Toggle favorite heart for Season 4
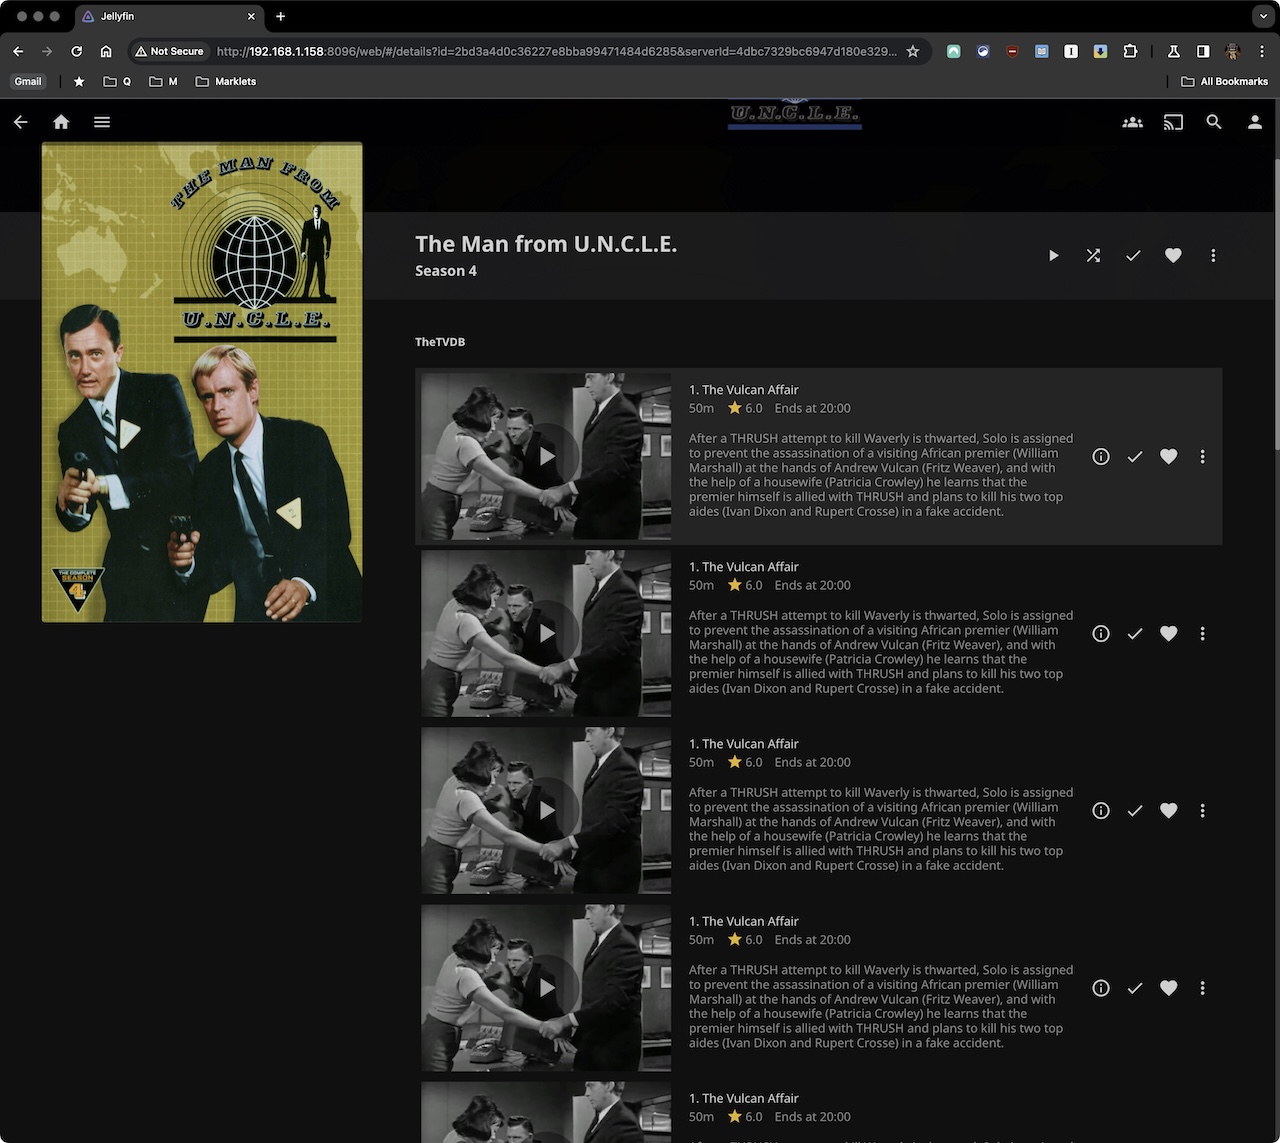Viewport: 1280px width, 1143px height. pyautogui.click(x=1173, y=256)
